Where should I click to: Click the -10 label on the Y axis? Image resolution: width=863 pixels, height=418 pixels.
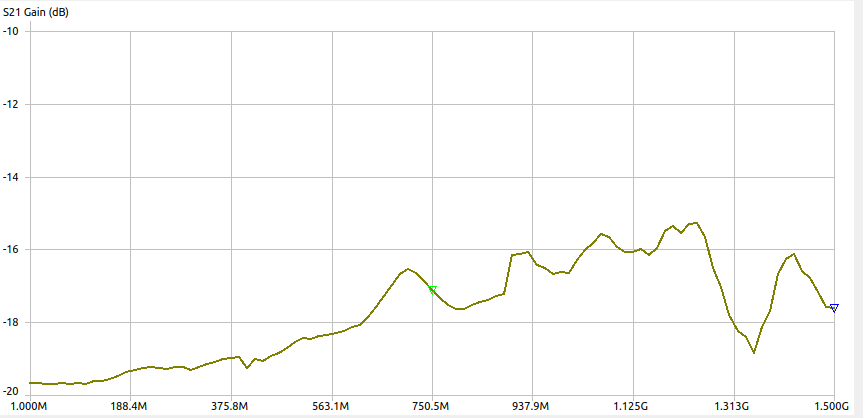(12, 31)
